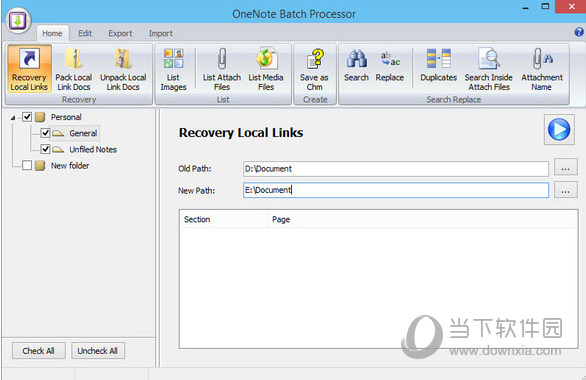Click into the Old Path field
The image size is (586, 380).
coord(396,169)
